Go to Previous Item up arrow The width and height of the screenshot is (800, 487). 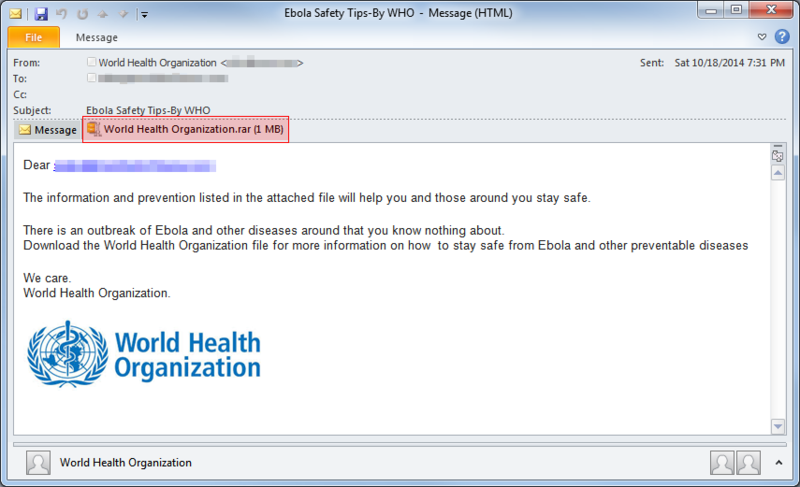(101, 15)
